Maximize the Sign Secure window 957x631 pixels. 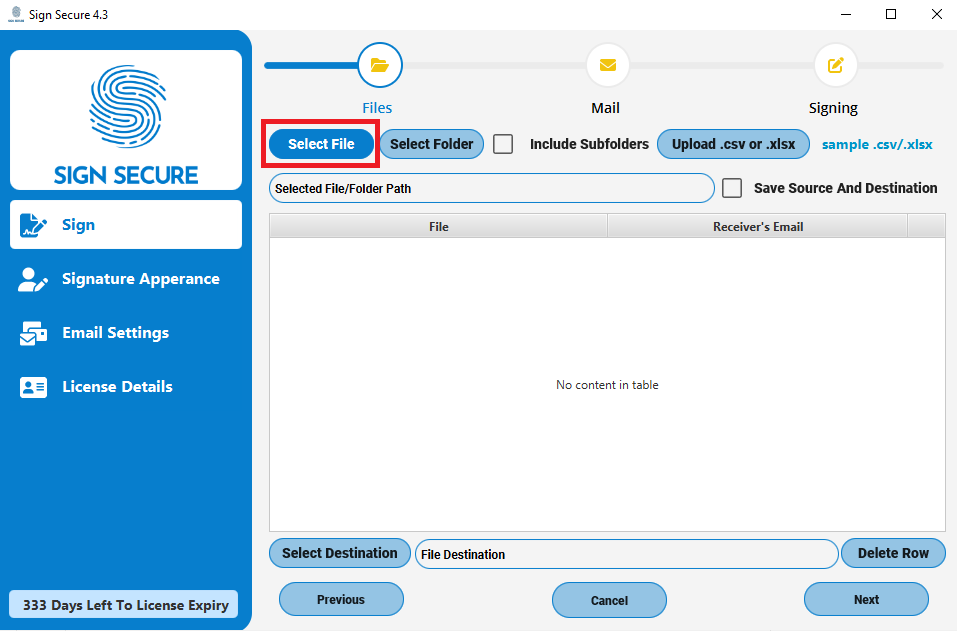click(891, 14)
